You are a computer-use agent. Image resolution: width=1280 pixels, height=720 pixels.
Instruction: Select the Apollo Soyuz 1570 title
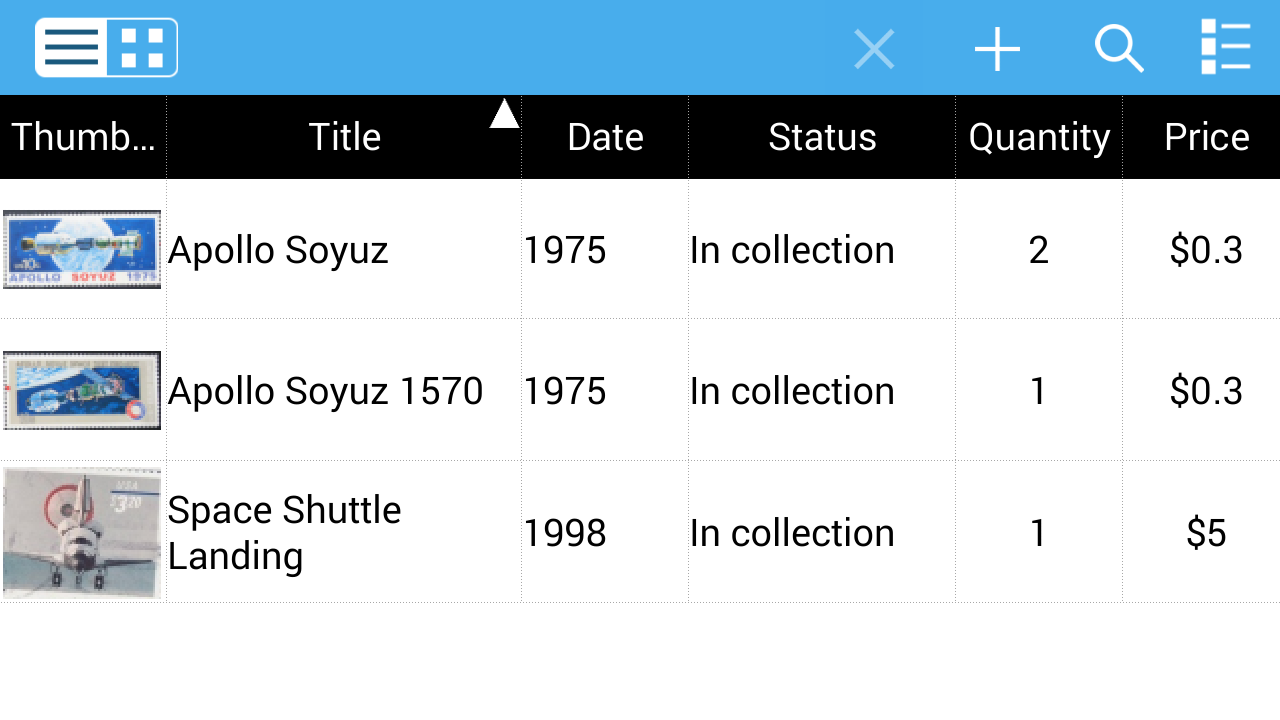click(326, 391)
